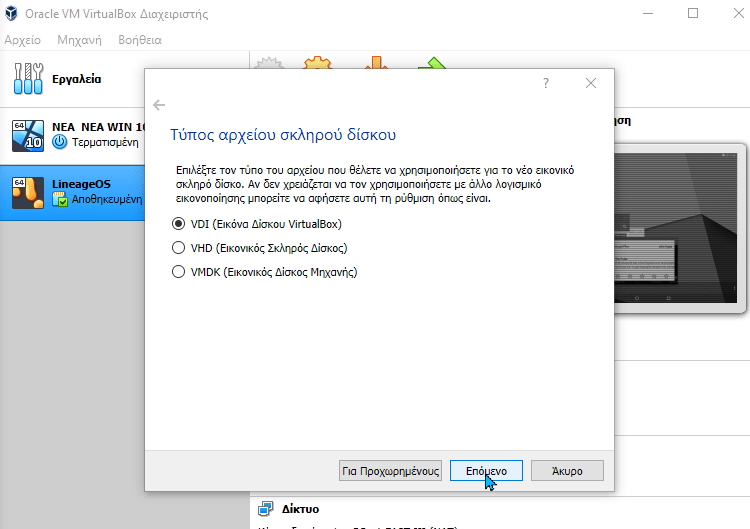Screen dimensions: 750x529
Task: Select the ΝΕΑ ΝΕΑ WIN 10 machine icon
Action: [28, 136]
